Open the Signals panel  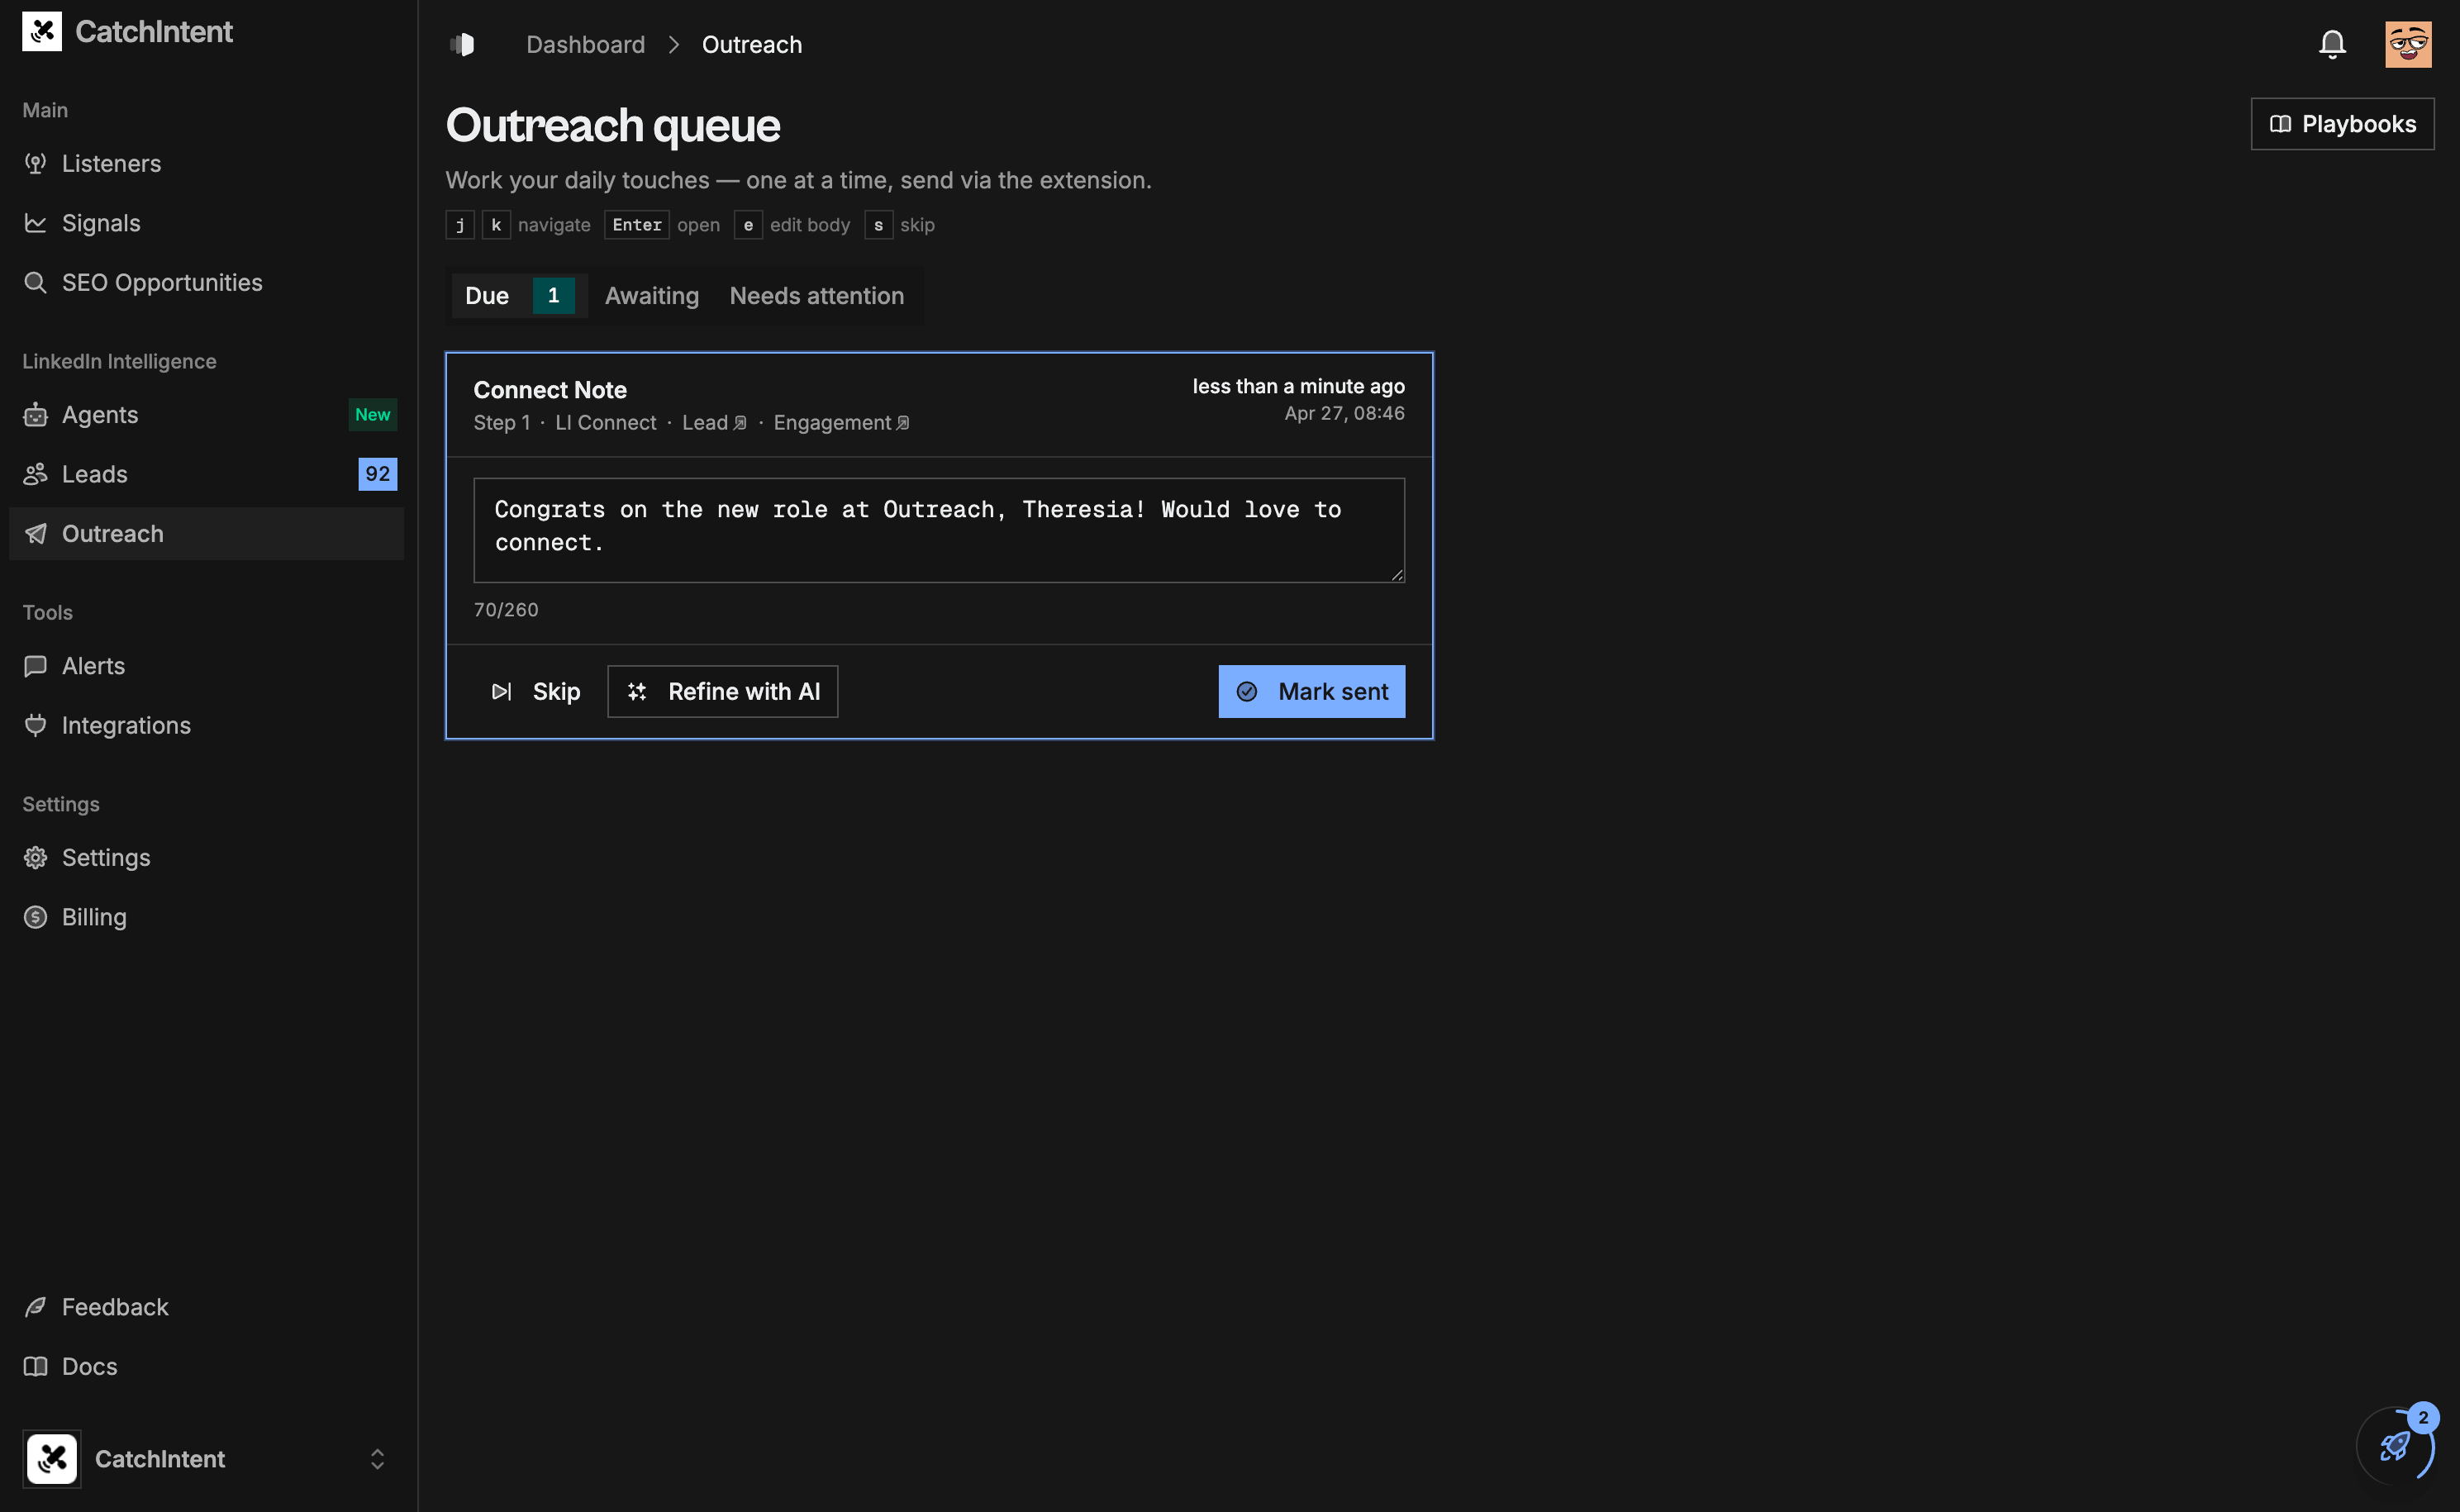point(100,222)
